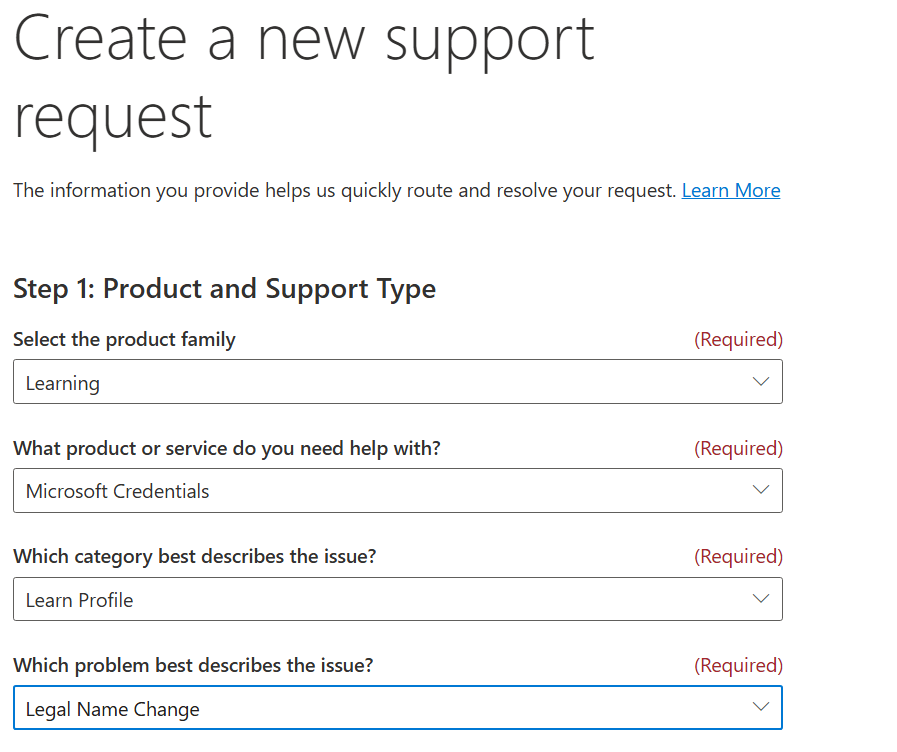This screenshot has height=752, width=897.
Task: Click the "Which problem best describes the issue?" label
Action: pyautogui.click(x=193, y=666)
